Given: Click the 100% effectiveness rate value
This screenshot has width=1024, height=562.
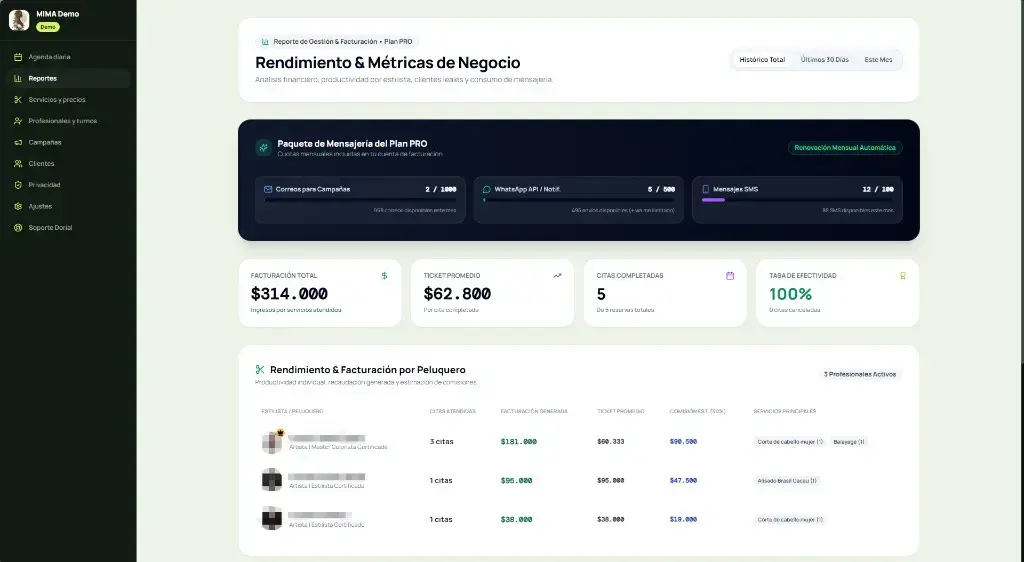Looking at the screenshot, I should tap(791, 294).
